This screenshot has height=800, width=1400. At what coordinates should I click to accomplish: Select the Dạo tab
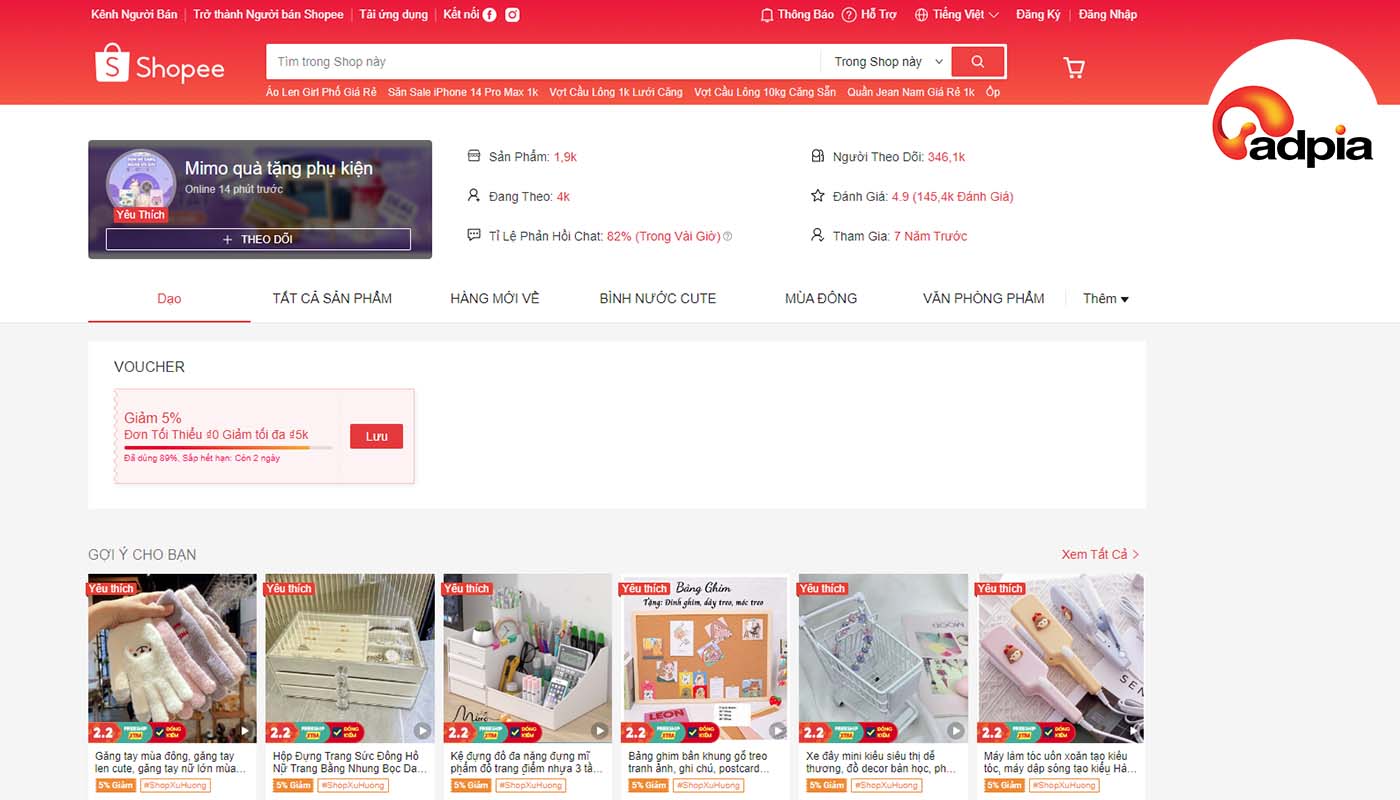click(x=169, y=299)
